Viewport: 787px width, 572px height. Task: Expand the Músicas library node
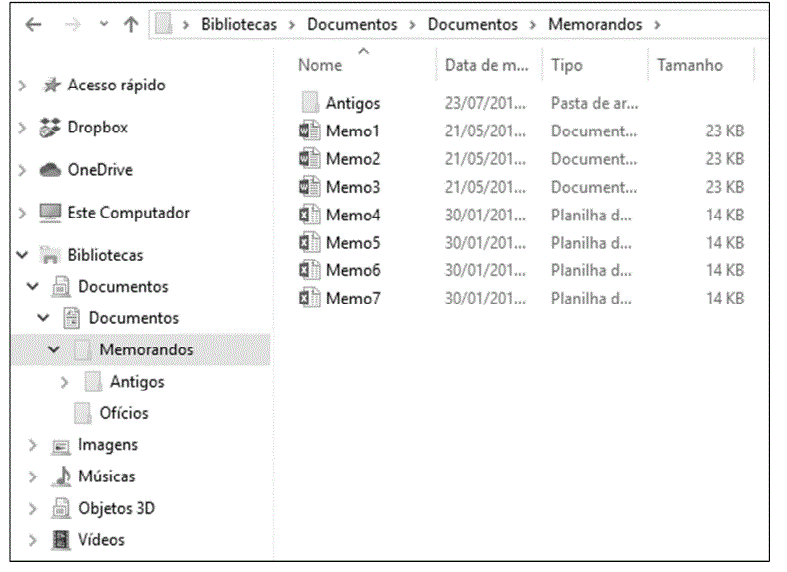(x=33, y=477)
